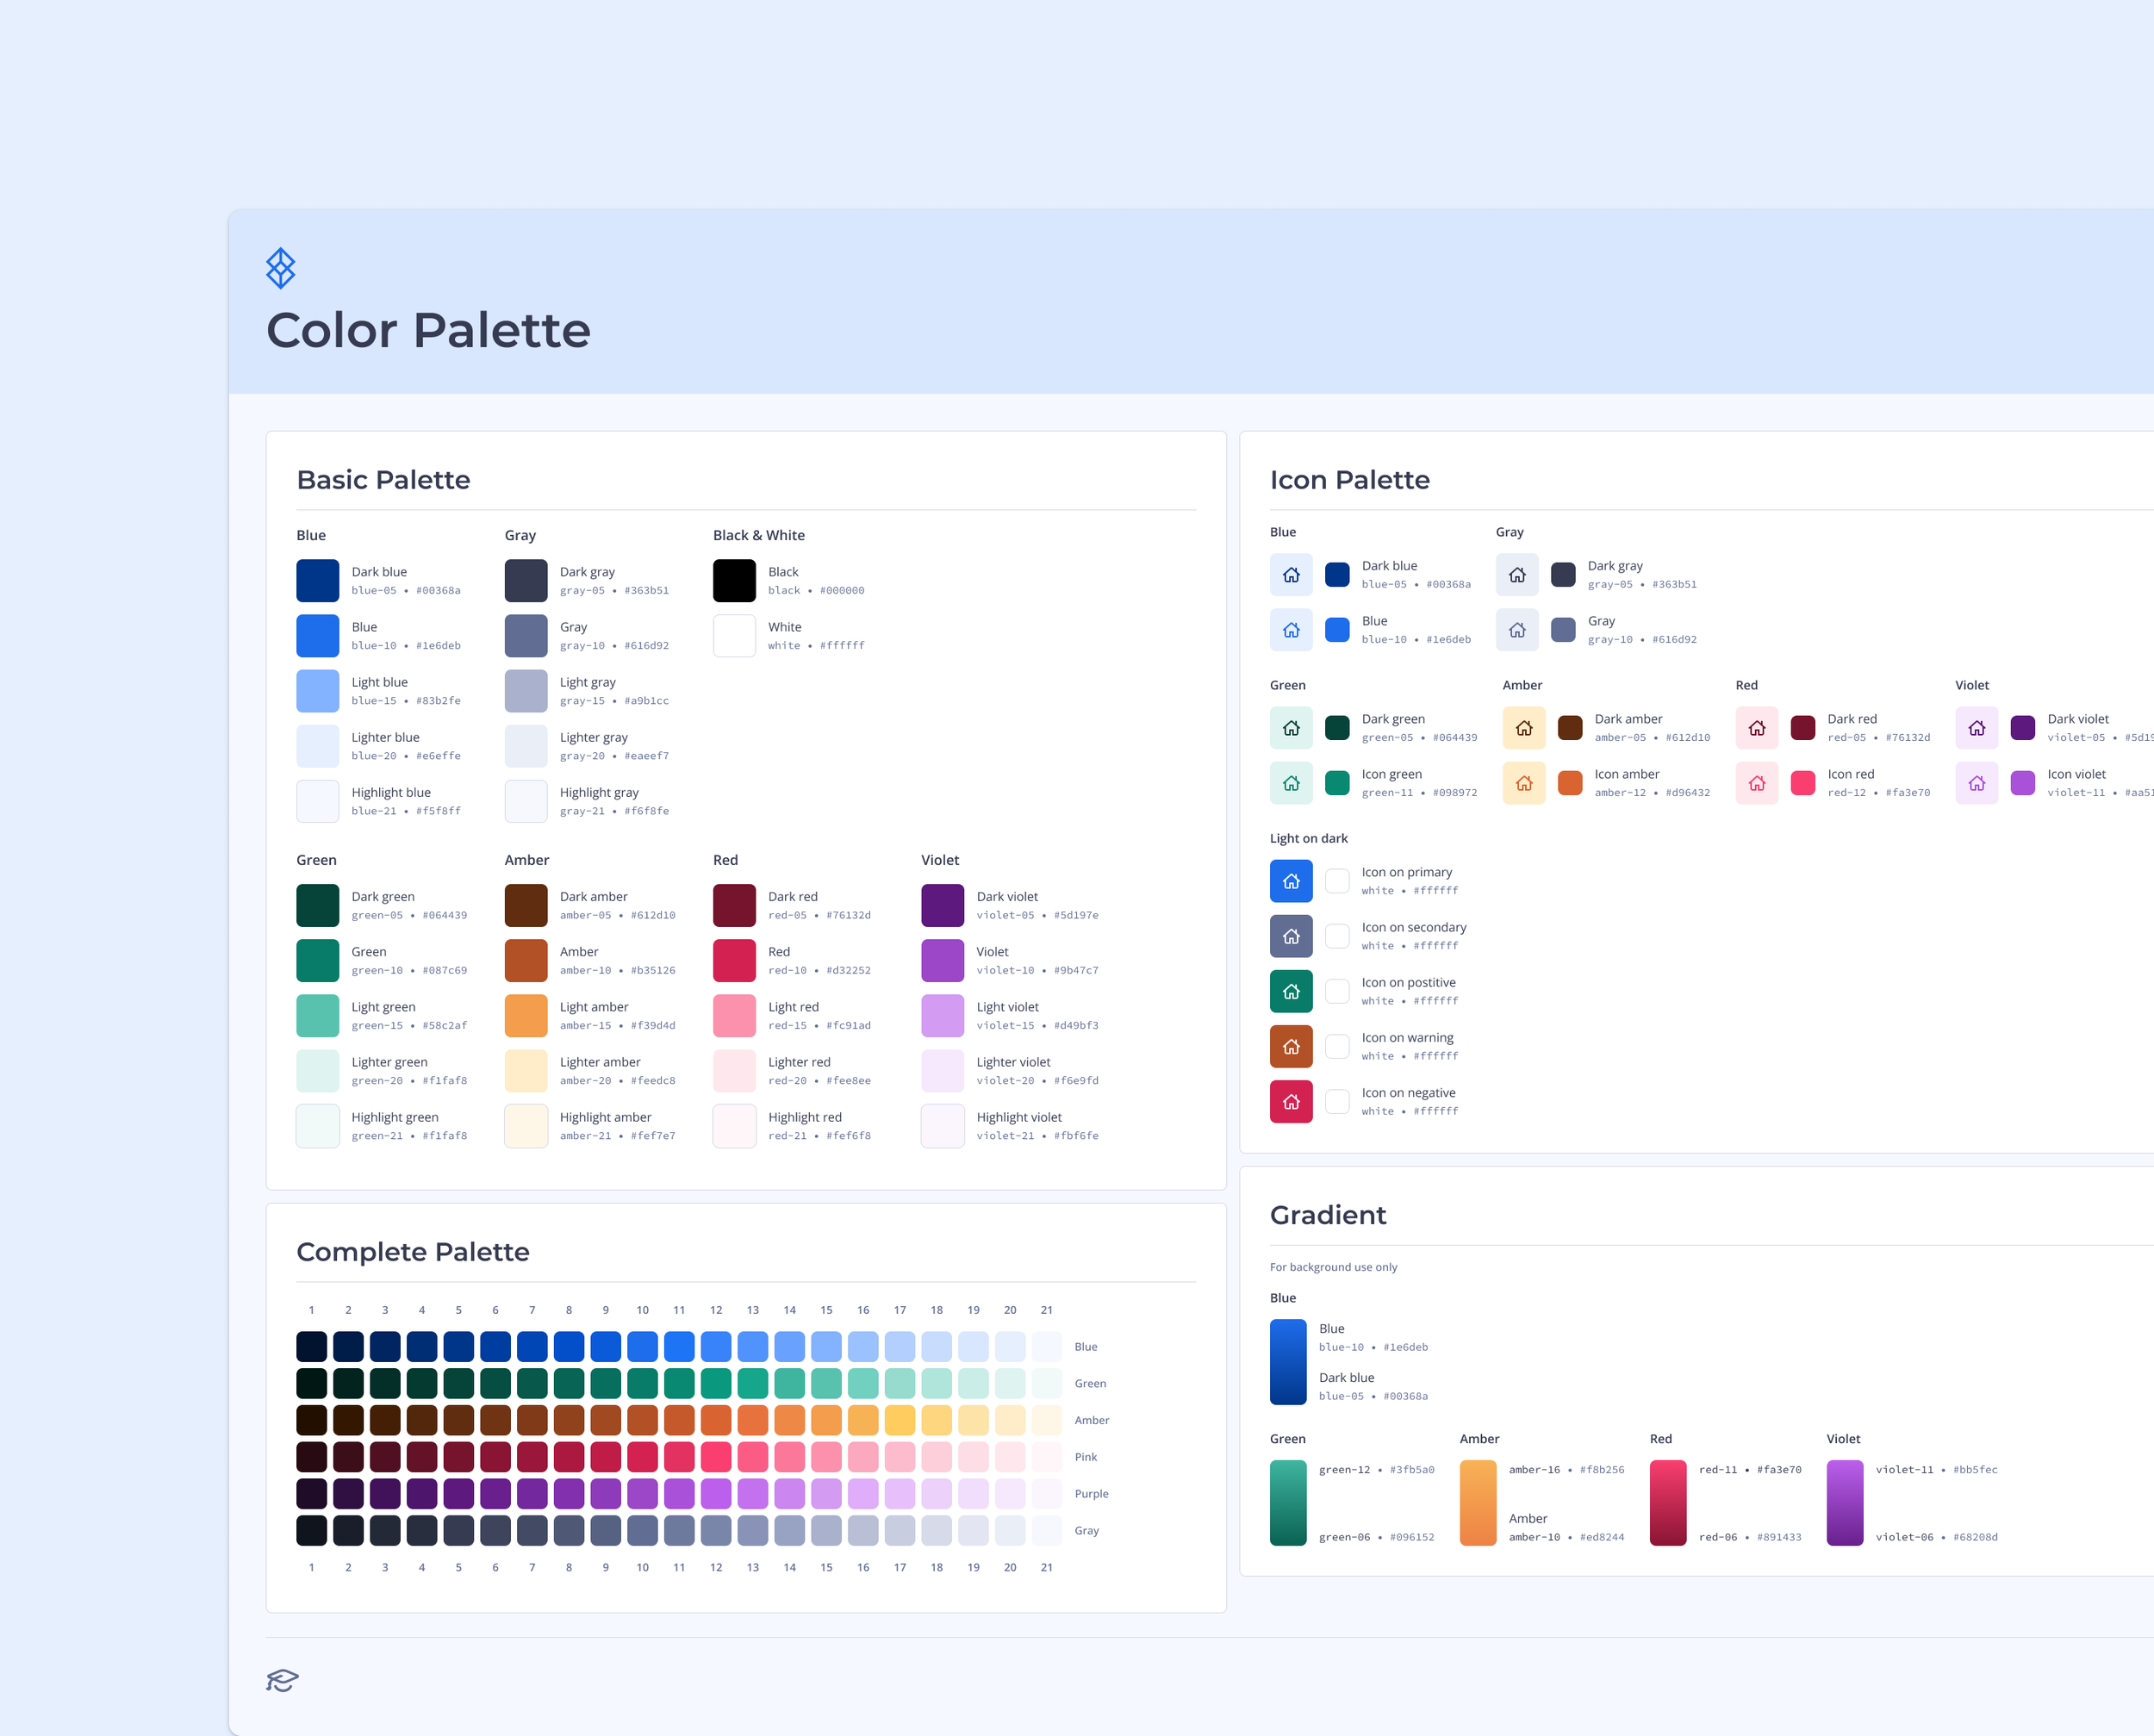Click the Icon on primary white swatch

pyautogui.click(x=1337, y=881)
